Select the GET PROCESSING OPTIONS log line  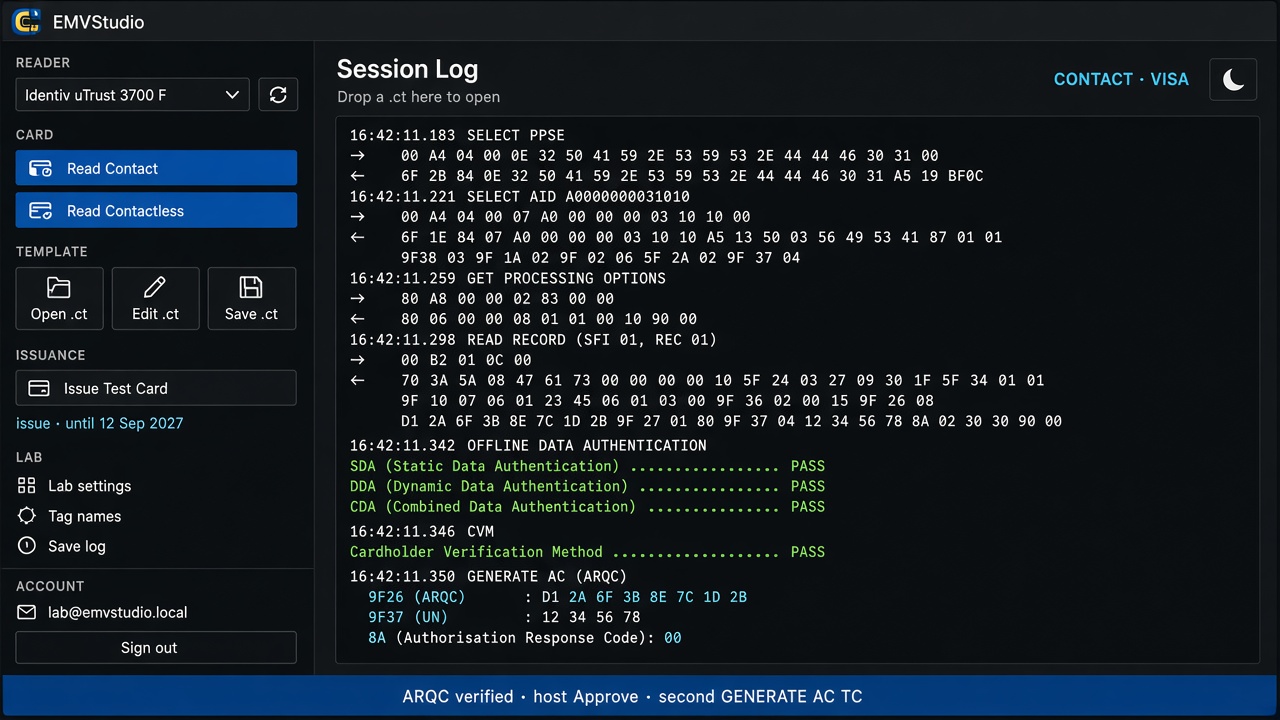[507, 278]
